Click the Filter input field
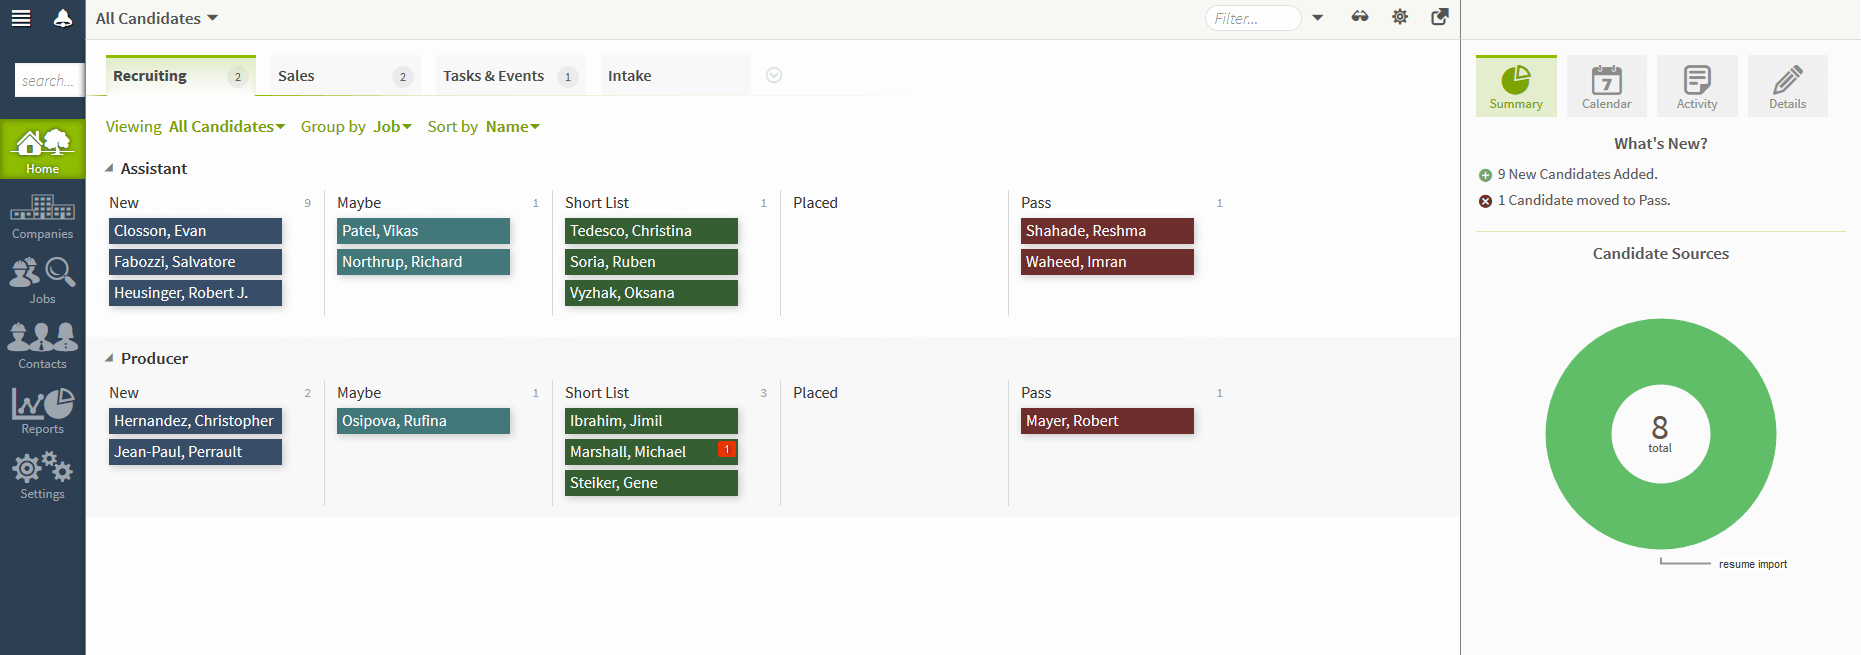1861x655 pixels. (x=1253, y=18)
